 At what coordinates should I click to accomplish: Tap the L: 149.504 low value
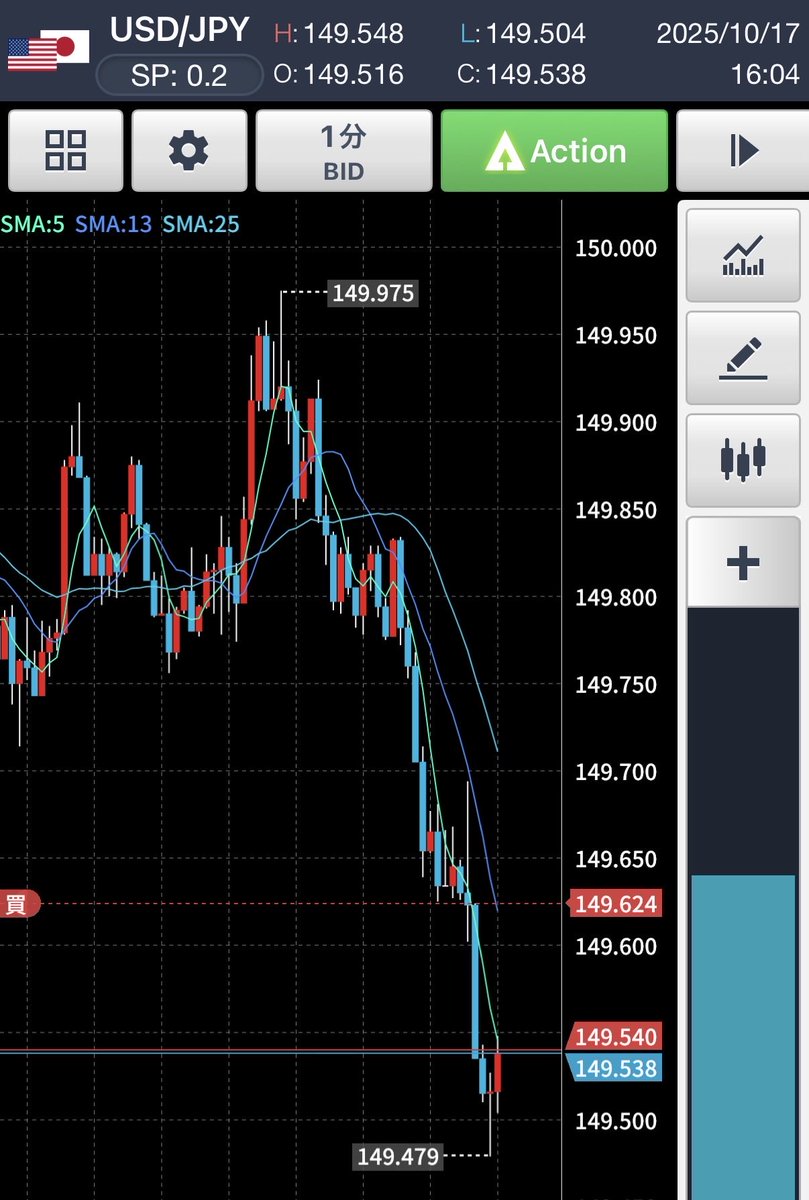(523, 34)
